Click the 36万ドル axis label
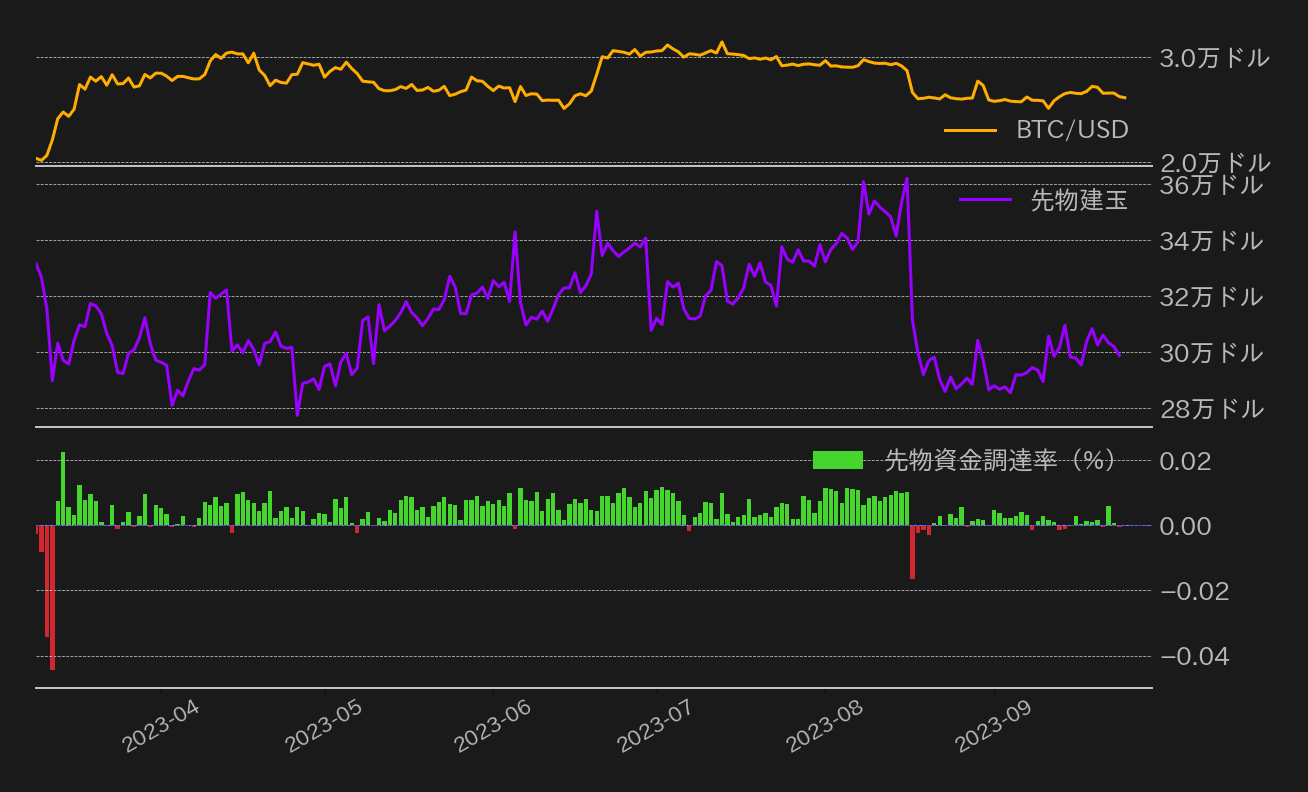The height and width of the screenshot is (792, 1308). (1210, 185)
